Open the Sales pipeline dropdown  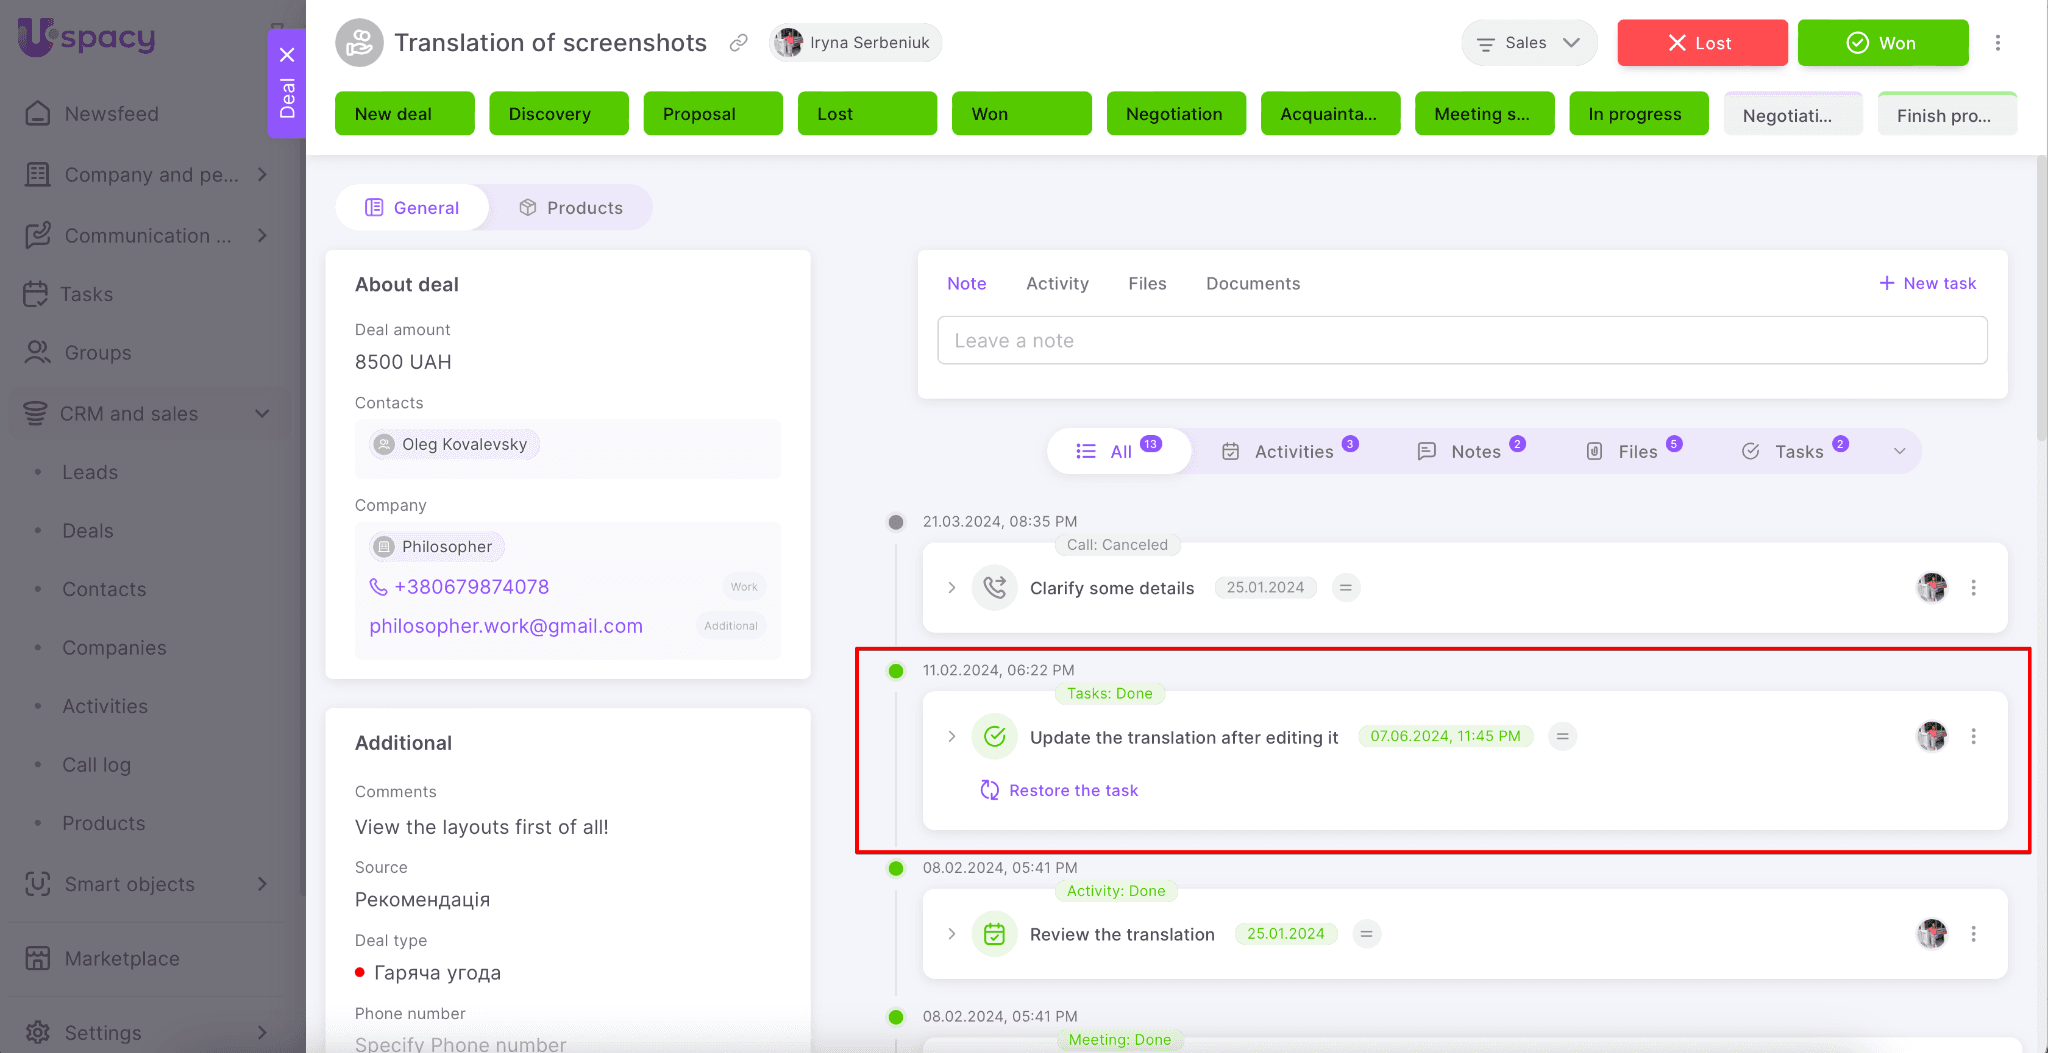point(1528,43)
